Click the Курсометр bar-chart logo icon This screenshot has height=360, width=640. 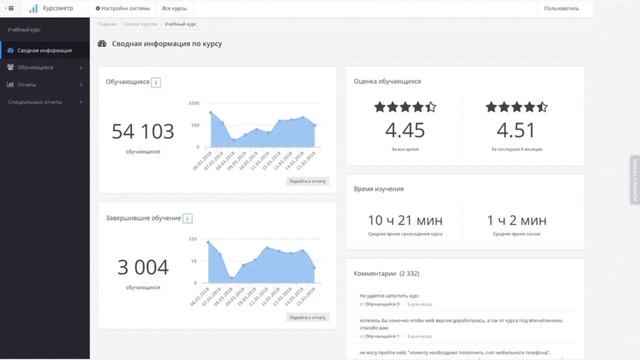(33, 8)
